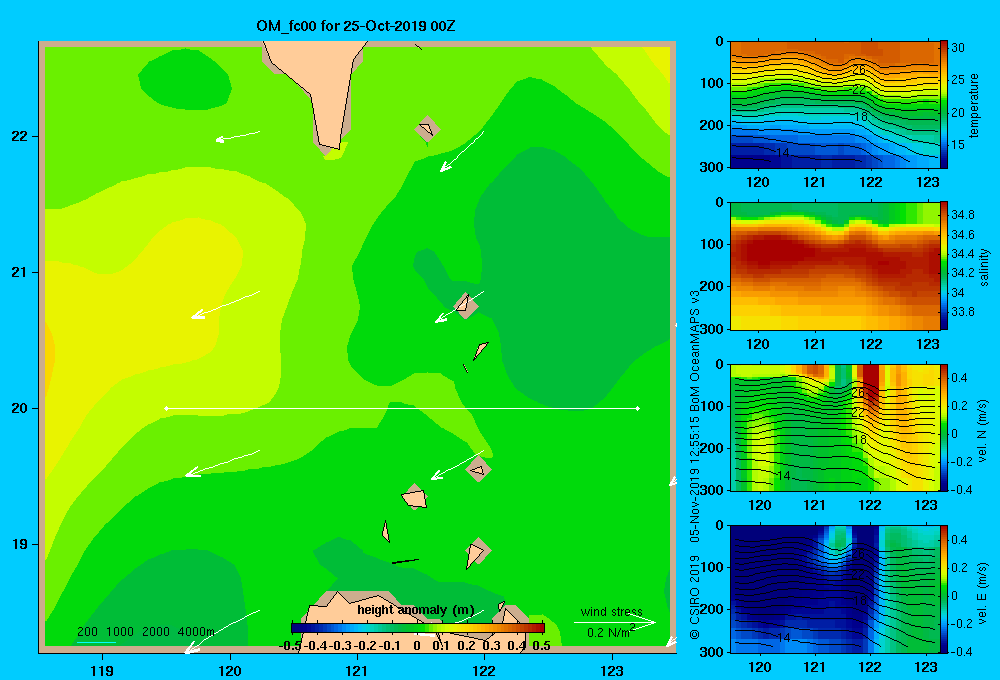The image size is (1000, 680).
Task: Click the 'temperature' axis label
Action: click(x=974, y=105)
